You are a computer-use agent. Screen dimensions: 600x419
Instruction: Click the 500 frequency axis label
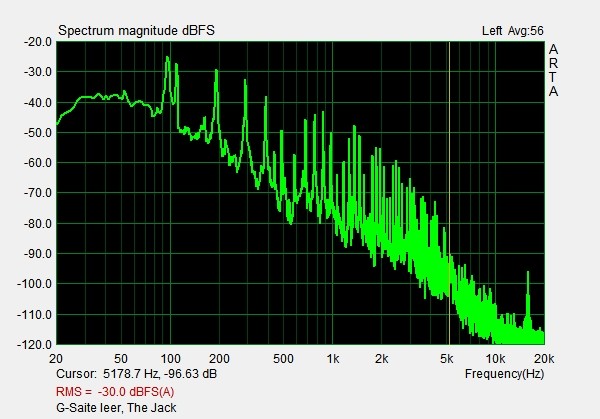pyautogui.click(x=283, y=359)
